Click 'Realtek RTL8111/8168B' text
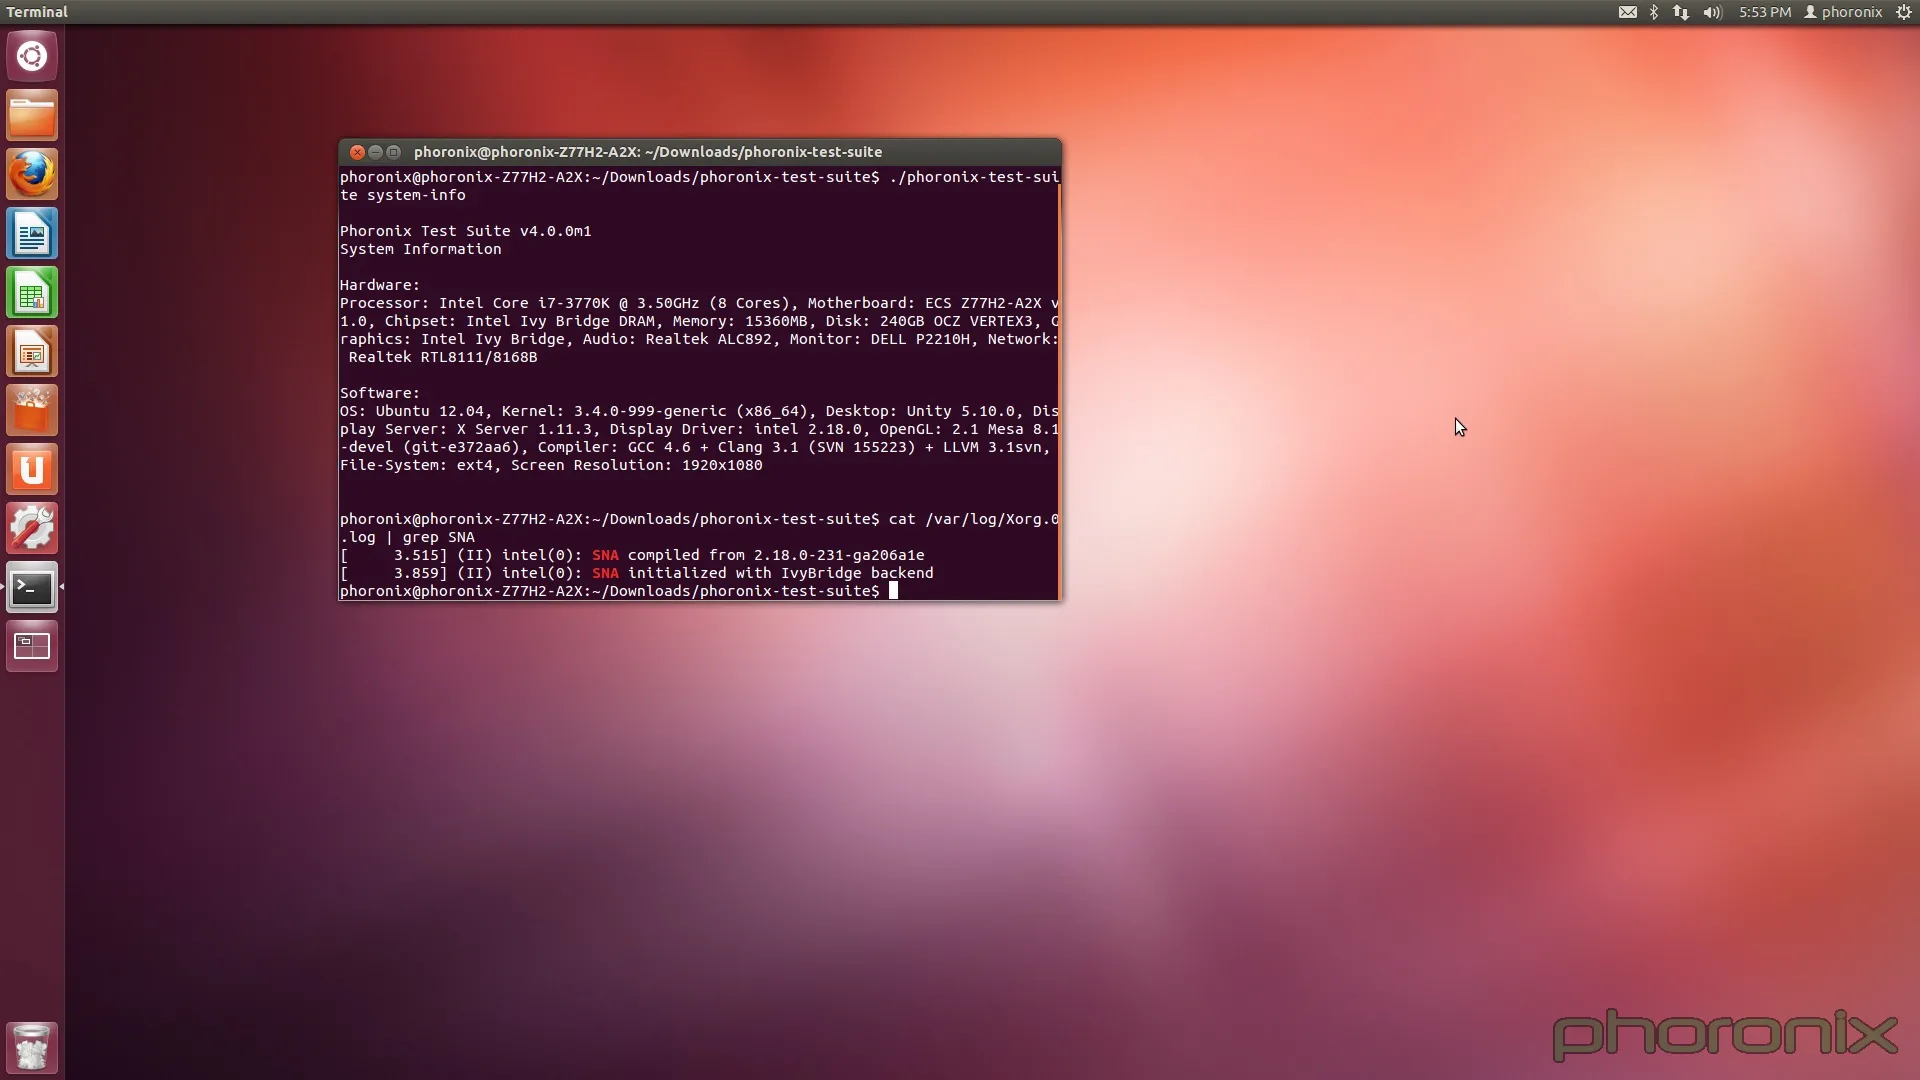1920x1080 pixels. click(x=443, y=357)
